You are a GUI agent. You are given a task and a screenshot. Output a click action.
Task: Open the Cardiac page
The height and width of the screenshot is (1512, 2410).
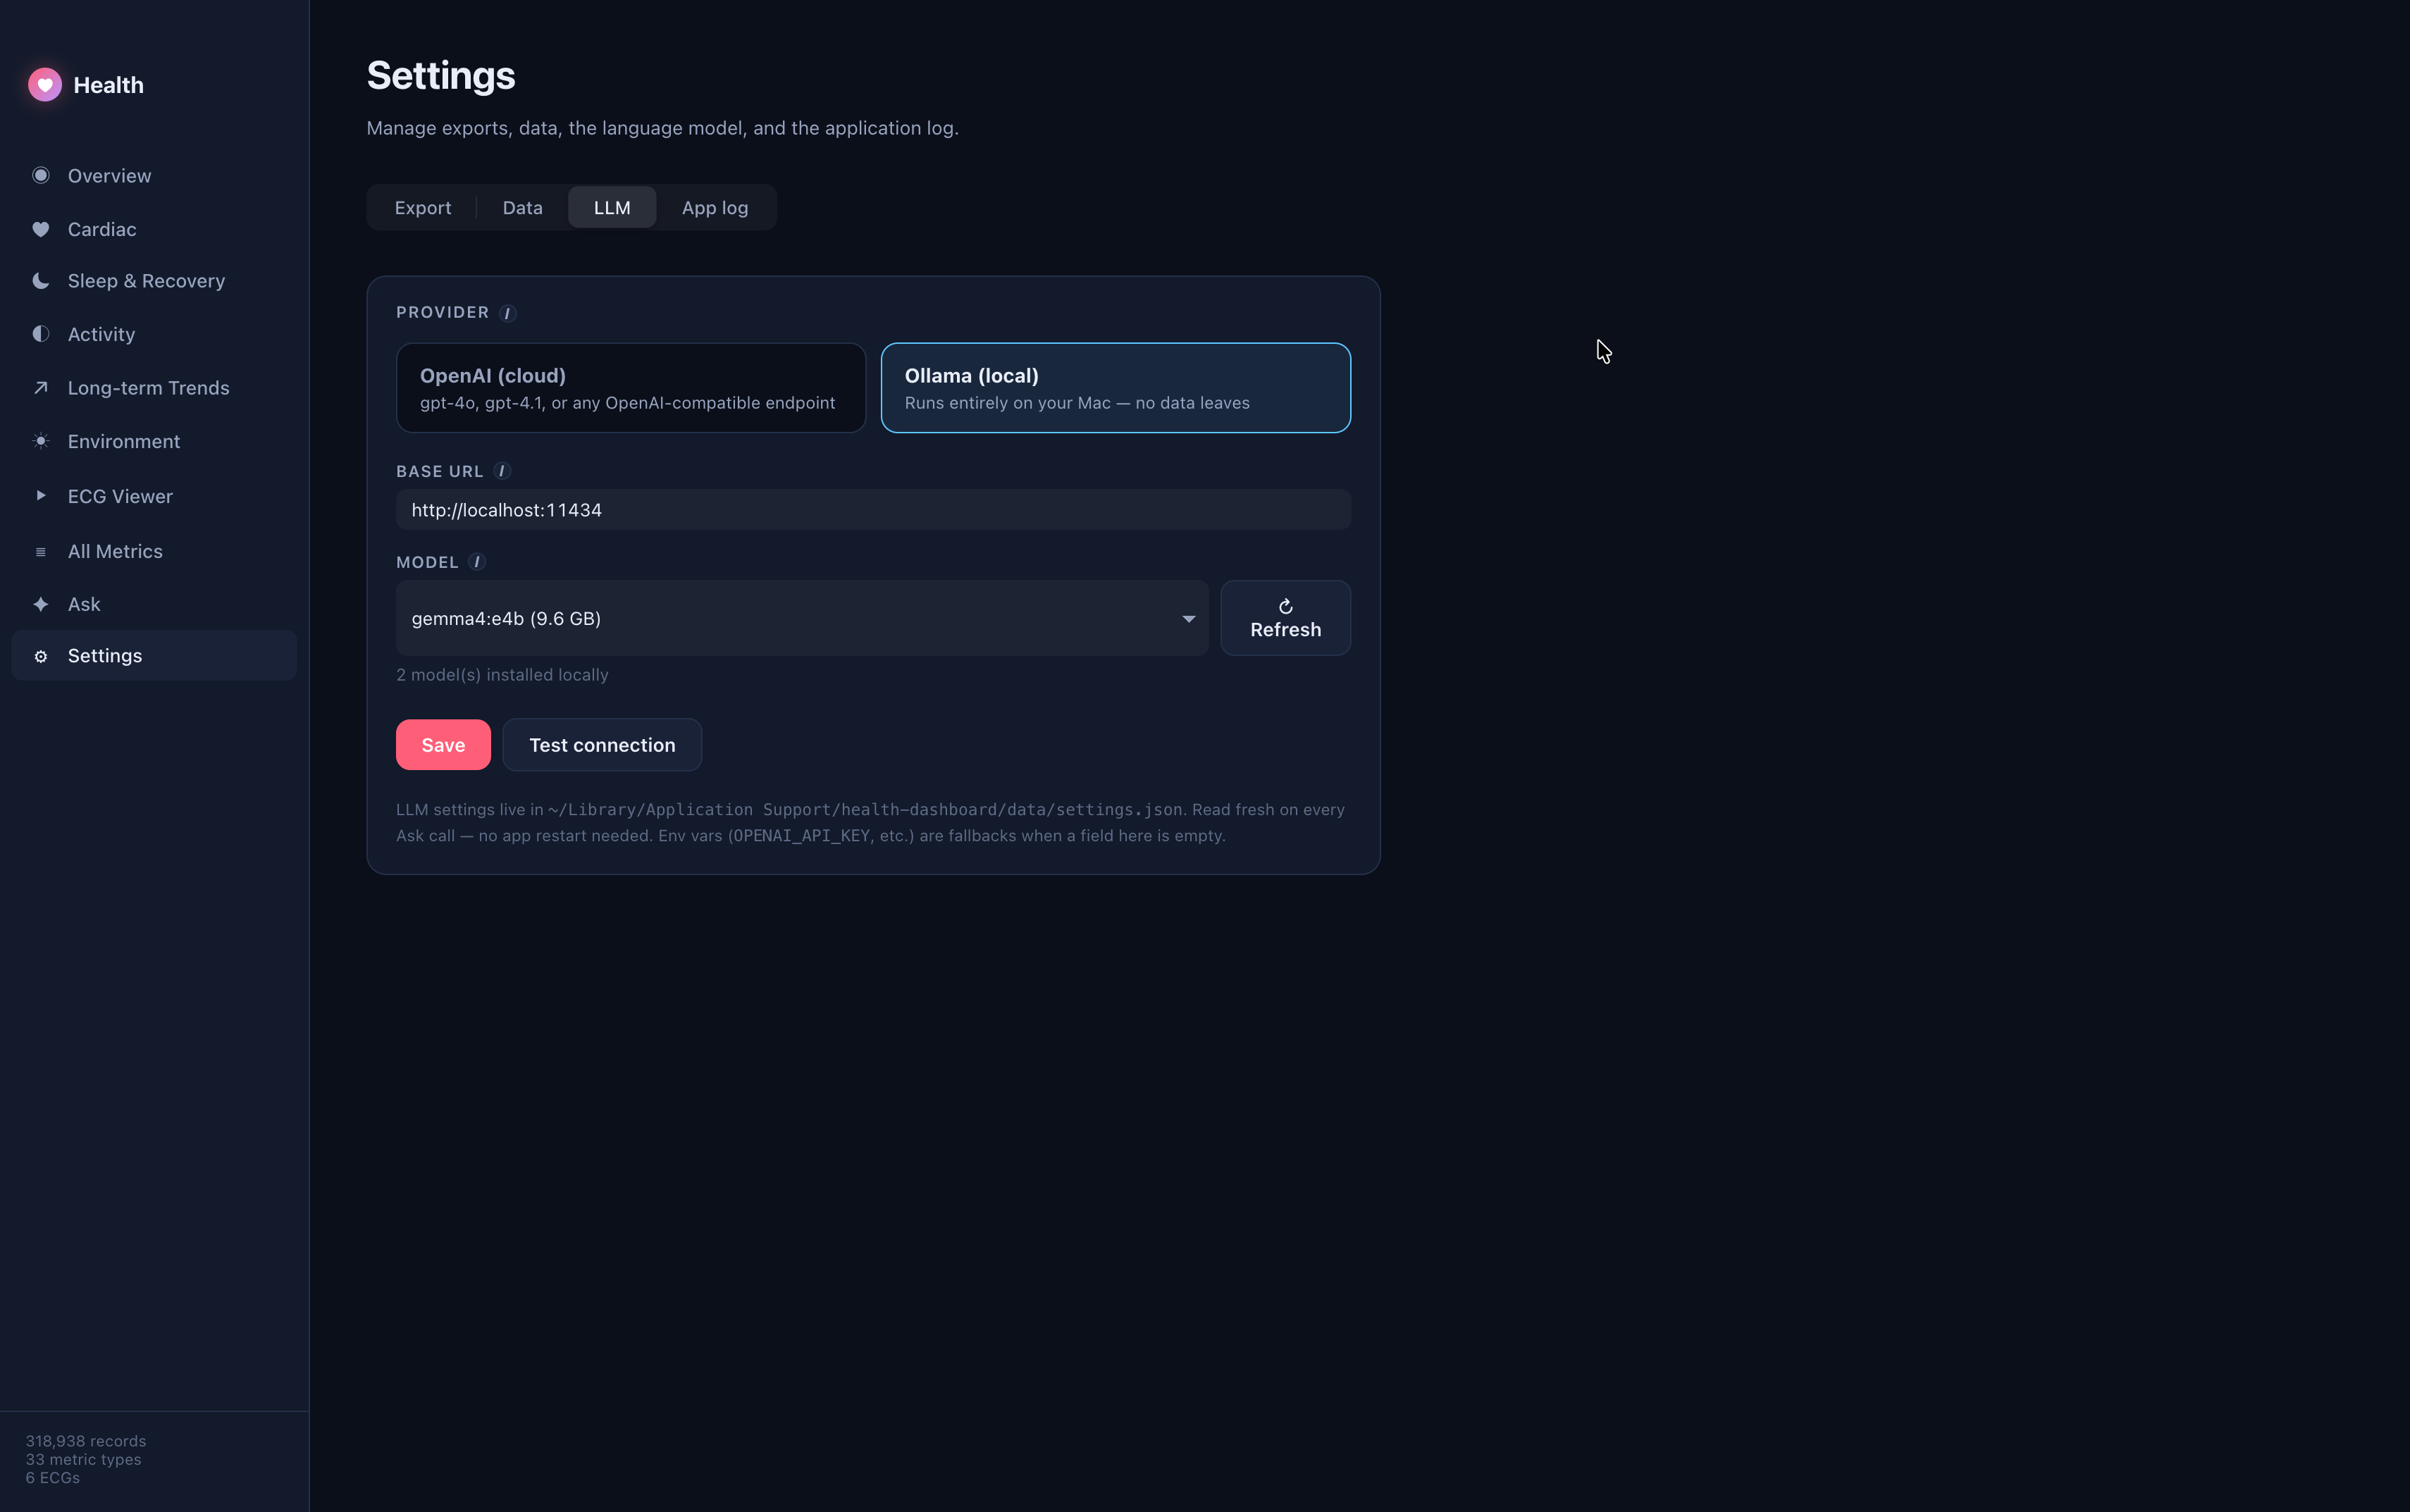pyautogui.click(x=154, y=229)
